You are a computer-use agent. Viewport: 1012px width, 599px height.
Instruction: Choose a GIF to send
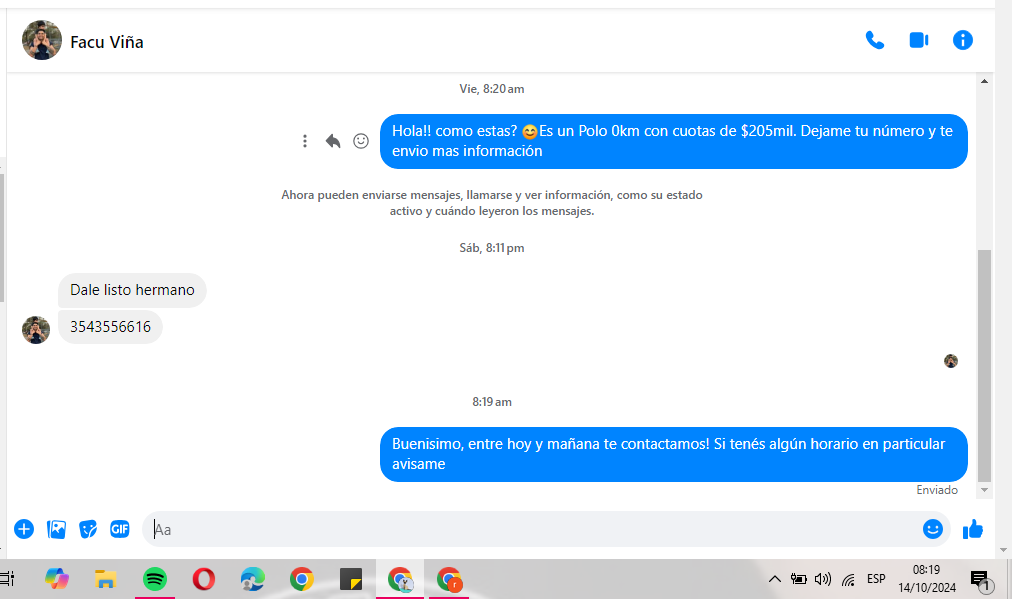[119, 529]
